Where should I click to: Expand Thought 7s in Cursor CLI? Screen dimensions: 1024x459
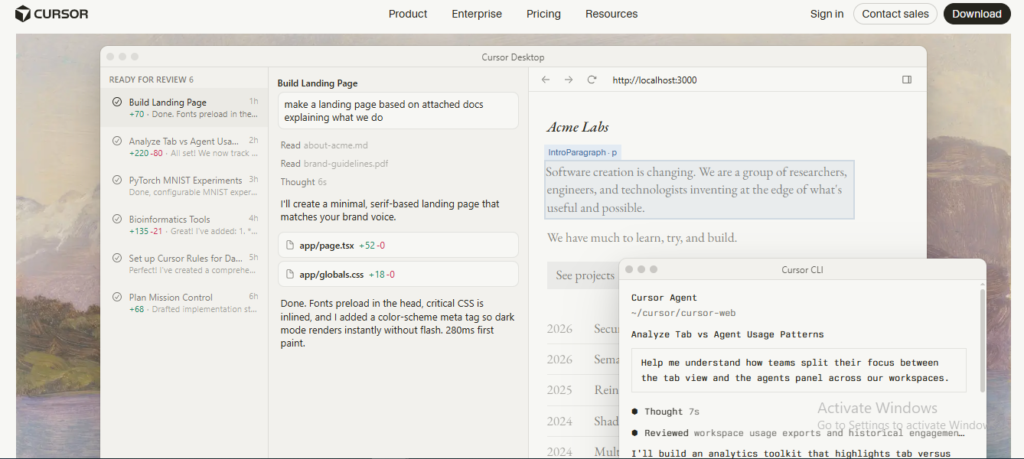pyautogui.click(x=672, y=411)
